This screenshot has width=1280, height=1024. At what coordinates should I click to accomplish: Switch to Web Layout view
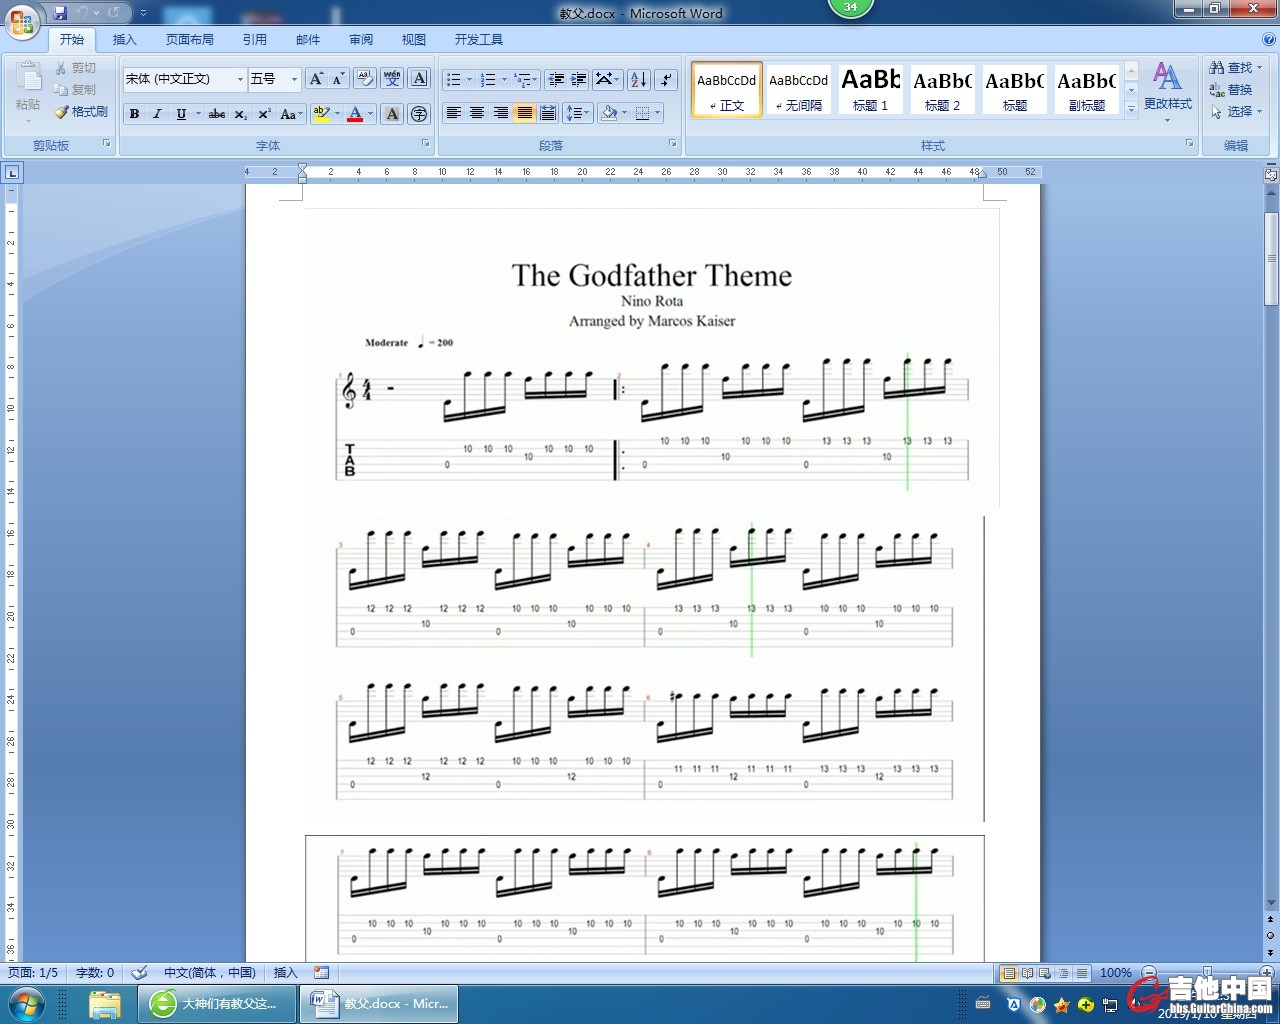click(x=1045, y=973)
